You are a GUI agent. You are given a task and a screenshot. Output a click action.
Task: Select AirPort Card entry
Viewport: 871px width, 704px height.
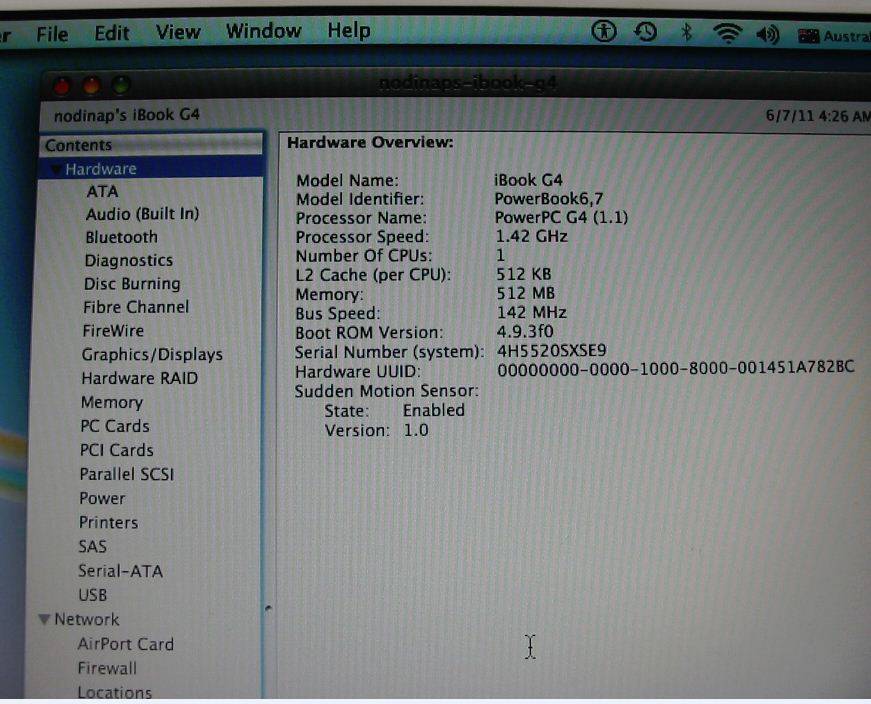(126, 644)
